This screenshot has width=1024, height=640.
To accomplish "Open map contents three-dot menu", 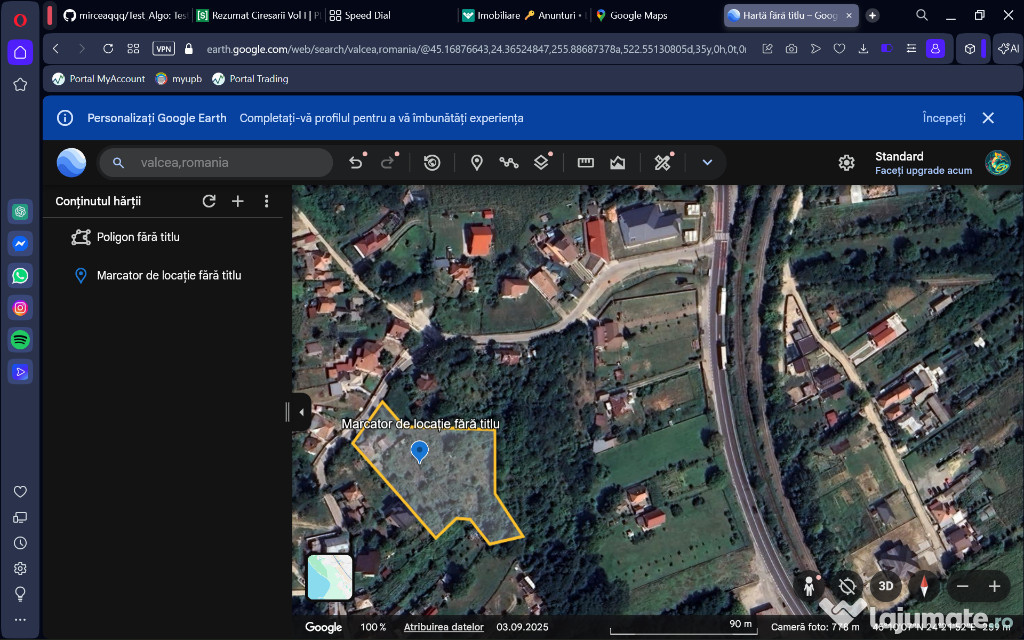I will coord(266,201).
